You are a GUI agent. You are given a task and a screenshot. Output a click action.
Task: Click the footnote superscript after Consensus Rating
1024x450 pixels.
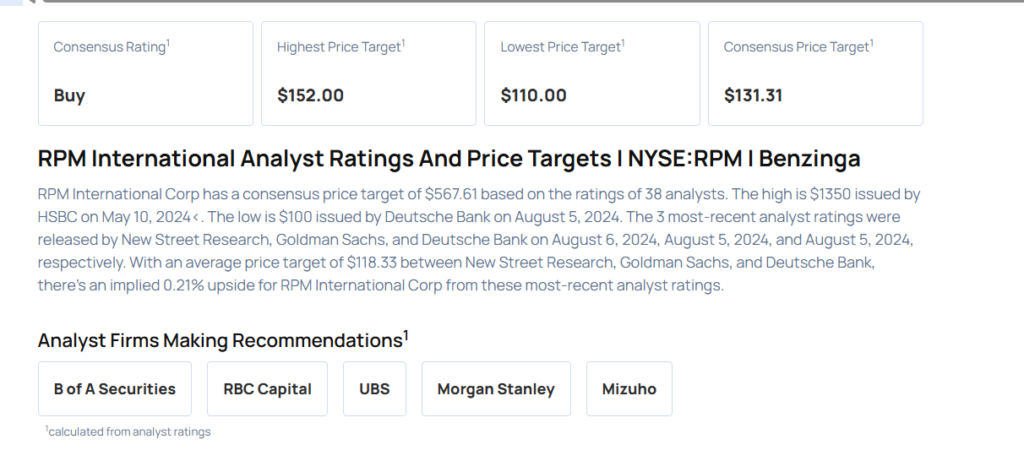pyautogui.click(x=168, y=43)
